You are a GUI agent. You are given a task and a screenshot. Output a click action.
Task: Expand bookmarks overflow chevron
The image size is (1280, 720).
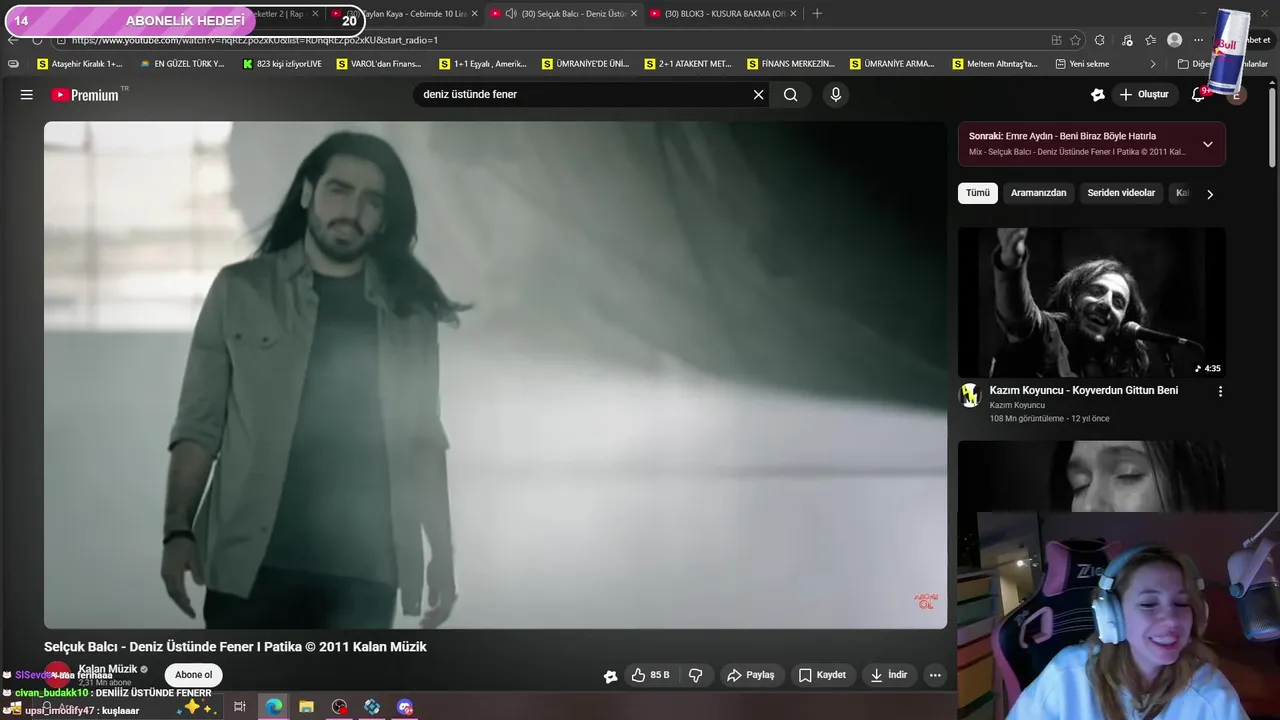point(1152,64)
